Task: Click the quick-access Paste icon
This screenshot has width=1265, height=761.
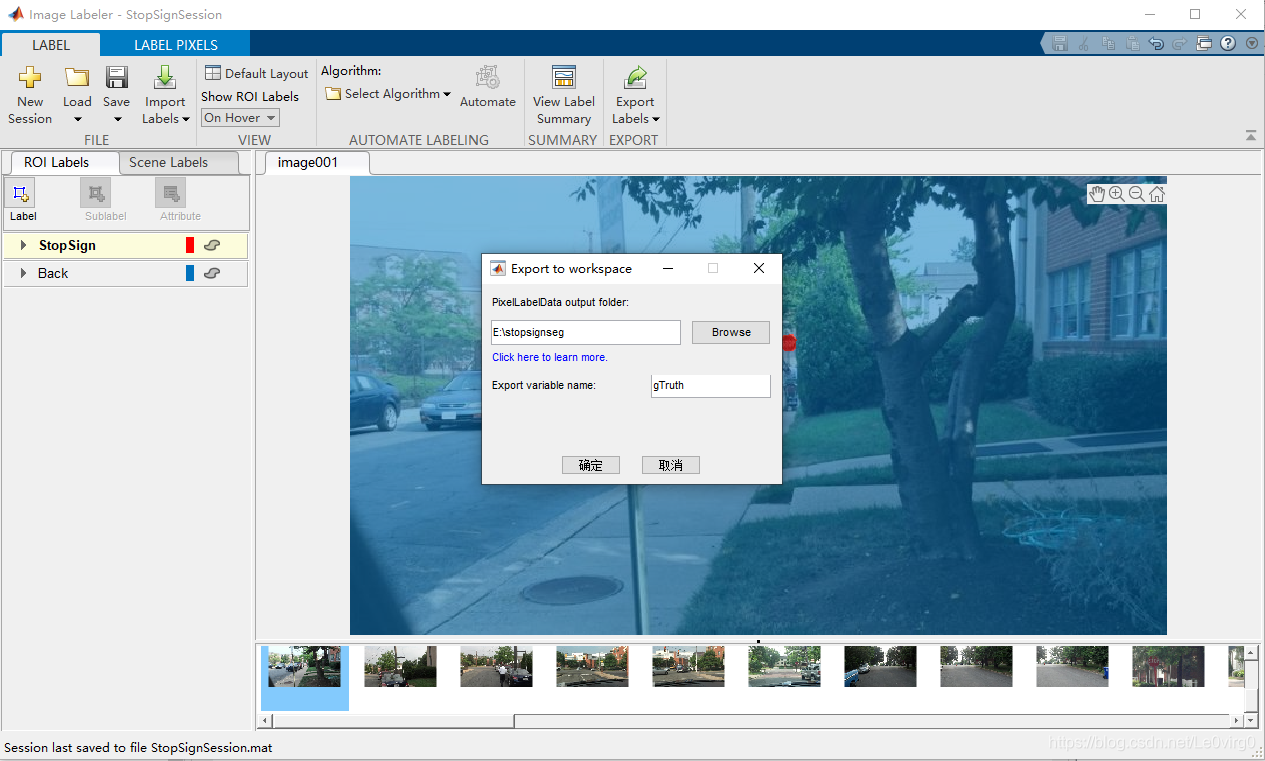Action: coord(1132,44)
